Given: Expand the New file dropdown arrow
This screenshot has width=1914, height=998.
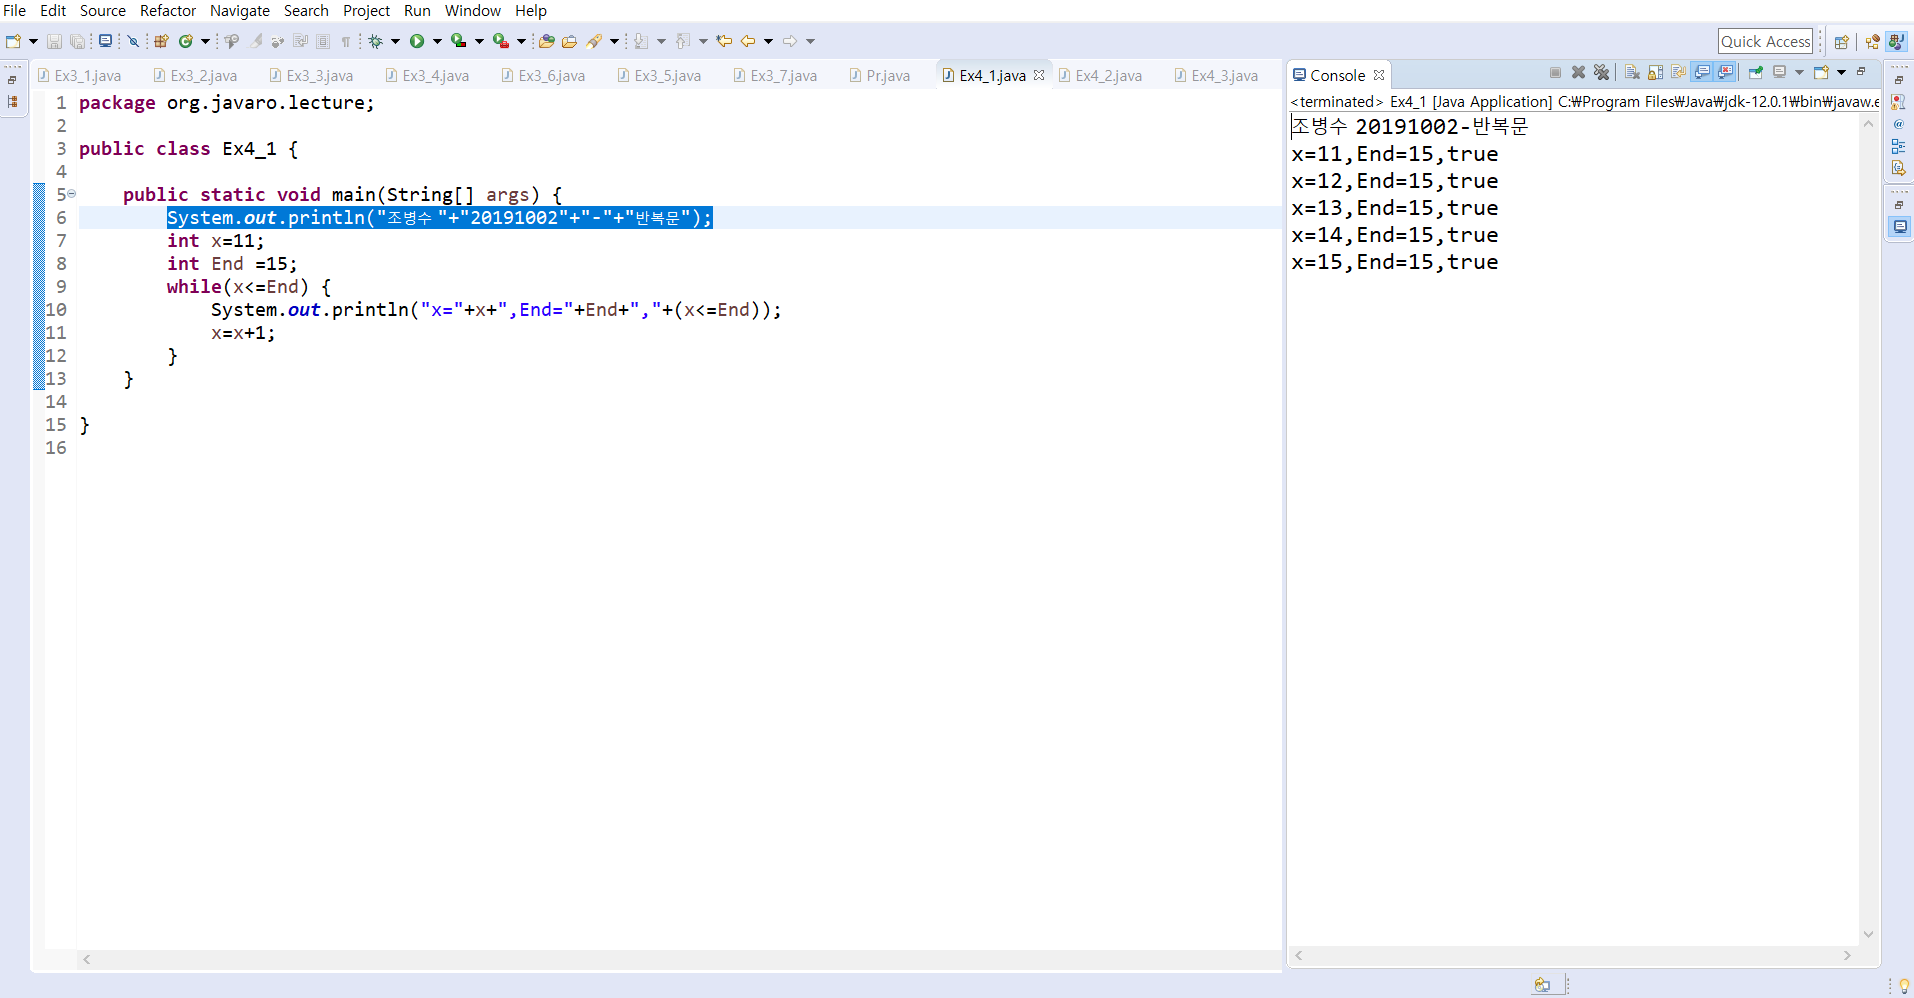Looking at the screenshot, I should [x=33, y=41].
